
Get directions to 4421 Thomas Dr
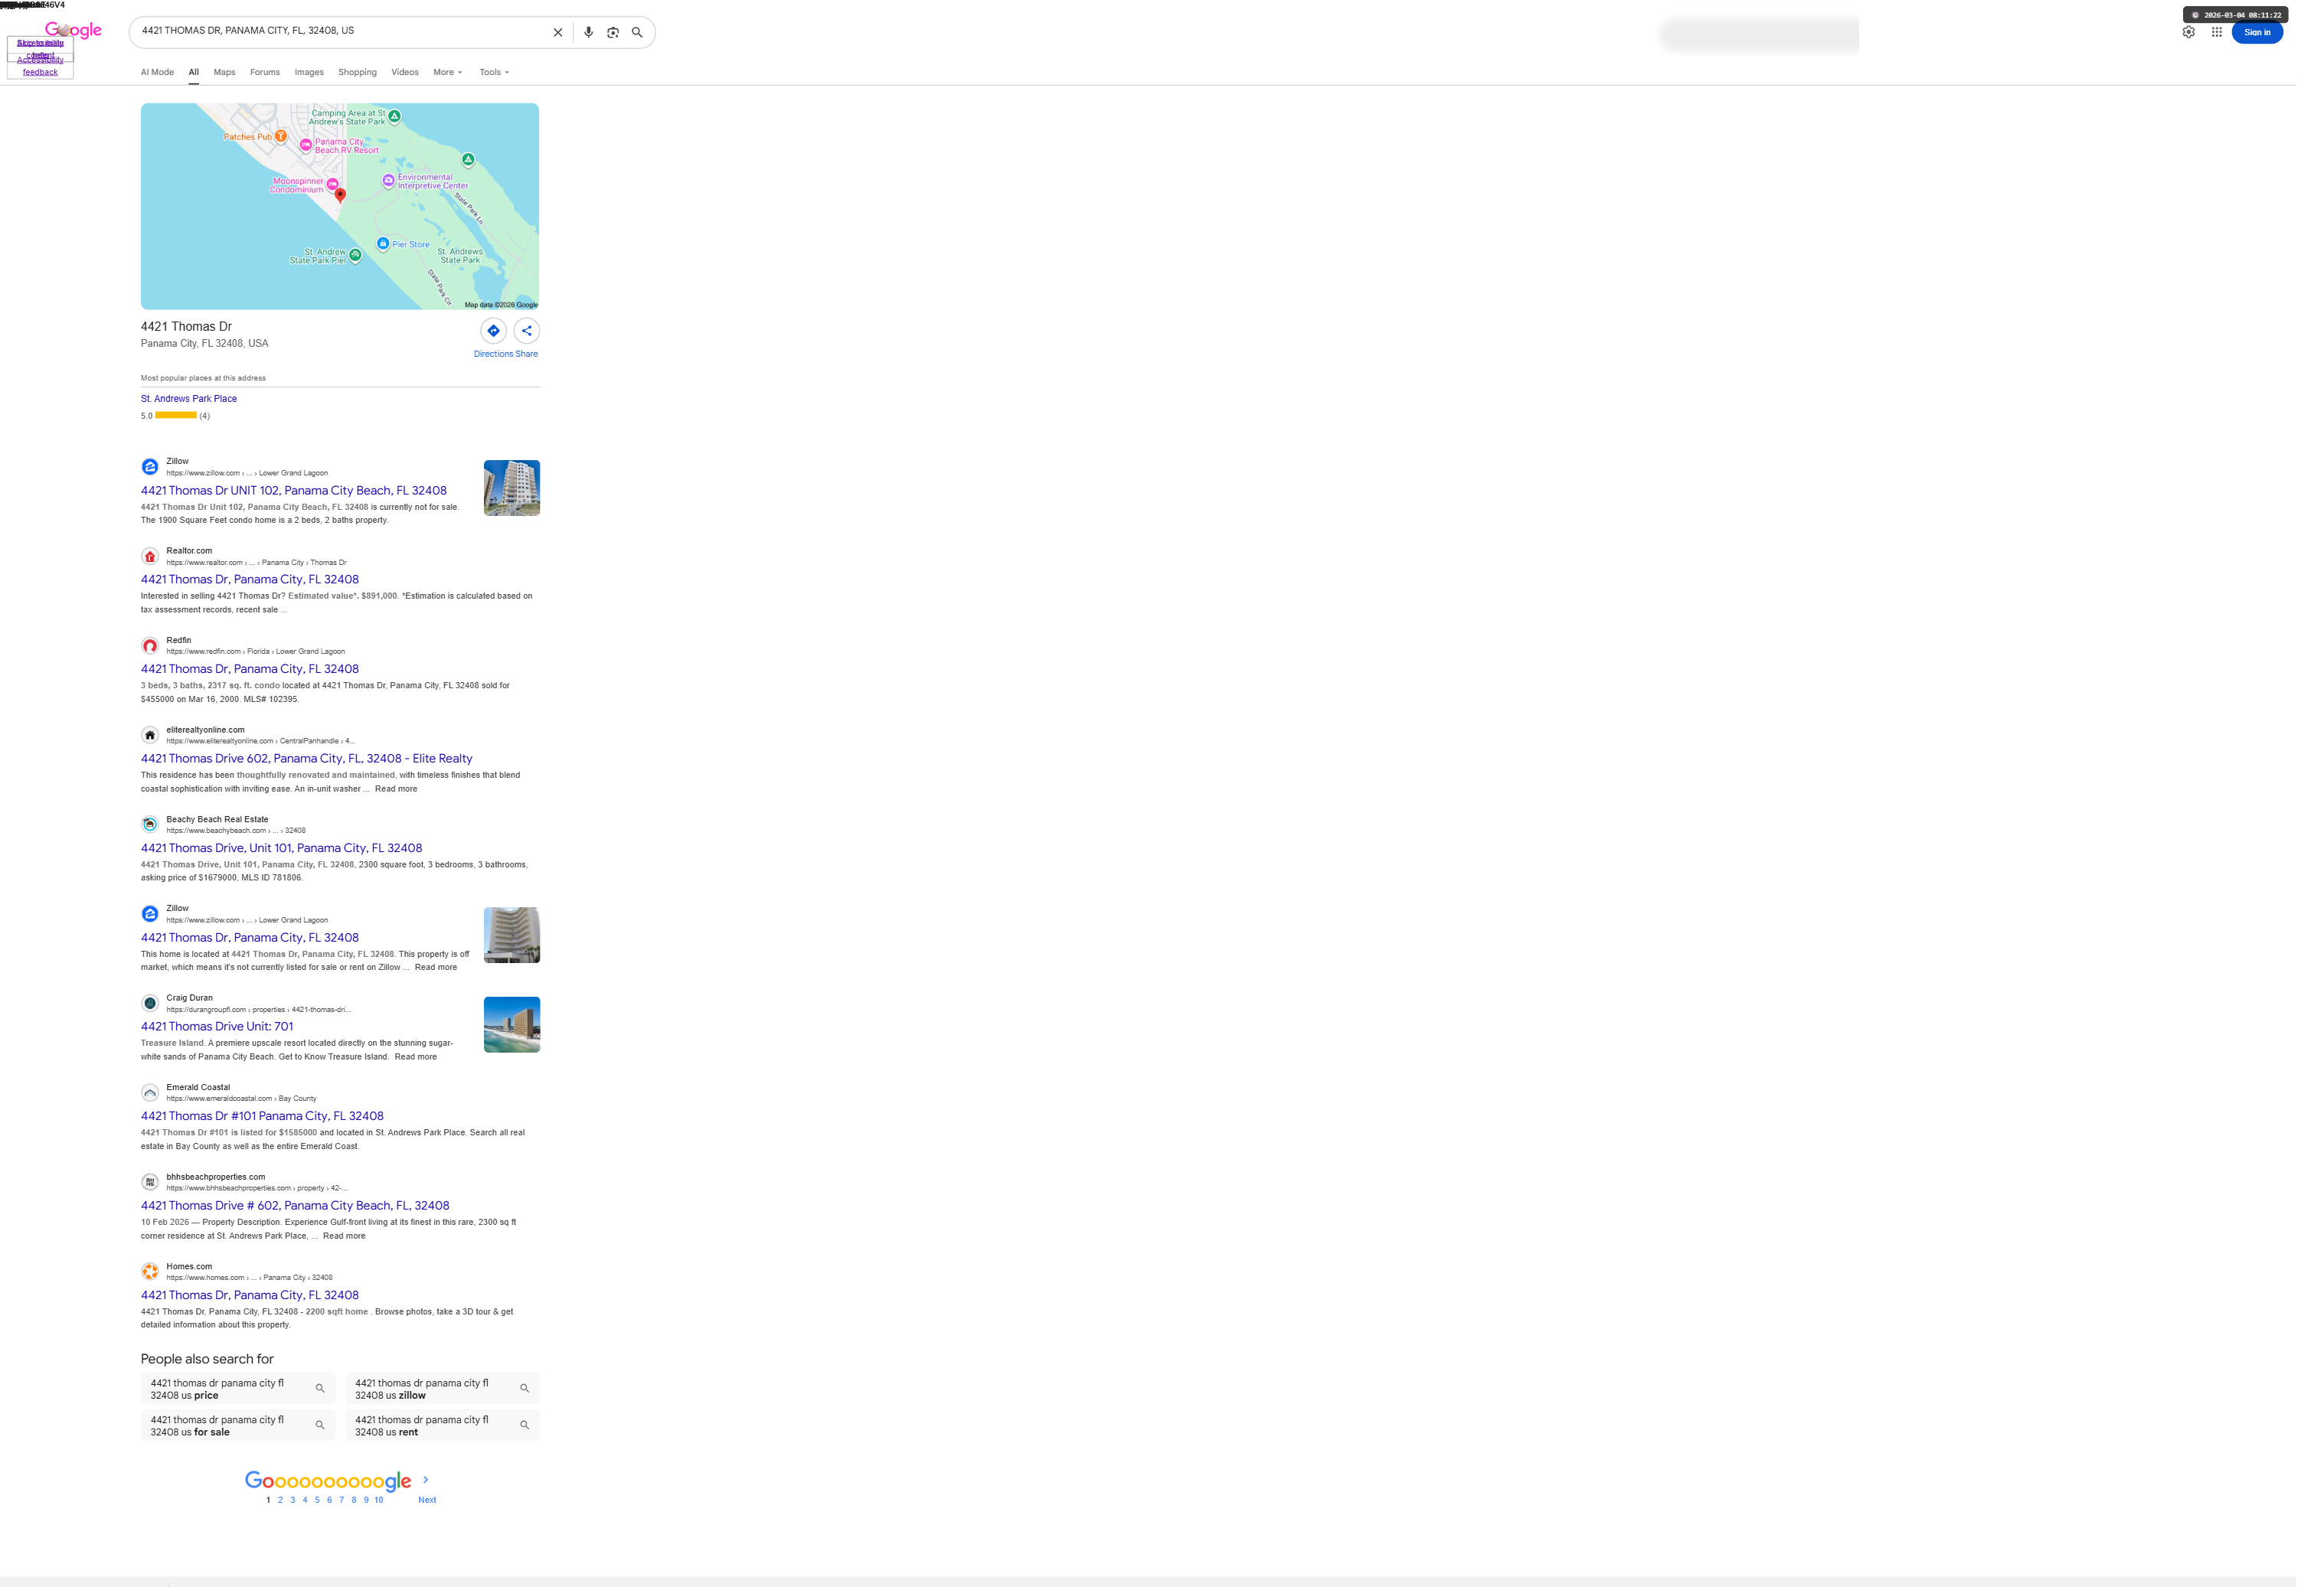493,331
